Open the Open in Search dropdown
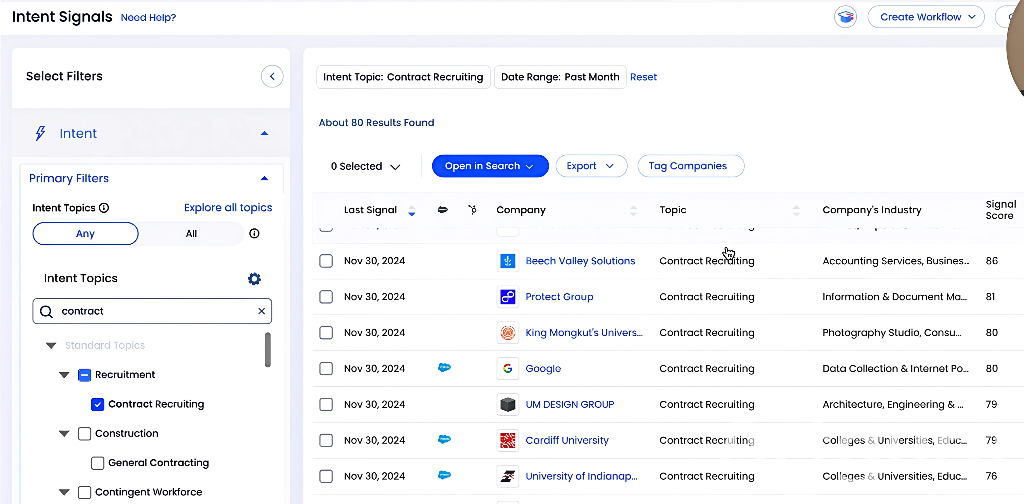Screen dimensions: 1024x504 click(490, 166)
